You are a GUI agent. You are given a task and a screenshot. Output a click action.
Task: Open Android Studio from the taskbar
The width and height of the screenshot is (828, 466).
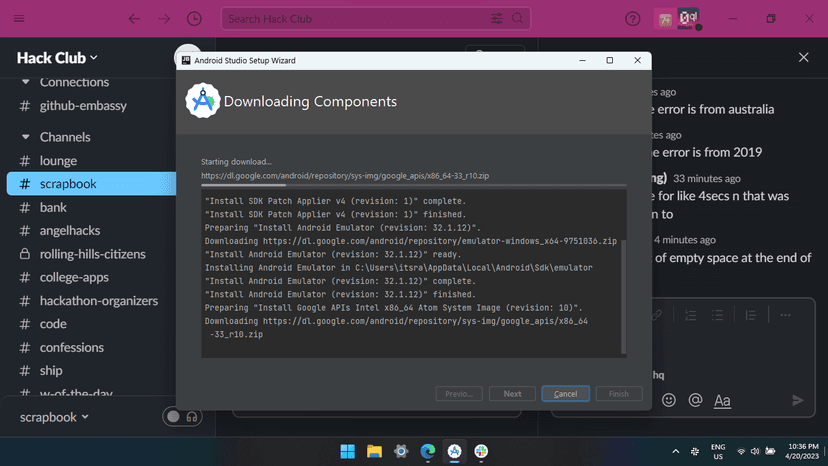(454, 451)
